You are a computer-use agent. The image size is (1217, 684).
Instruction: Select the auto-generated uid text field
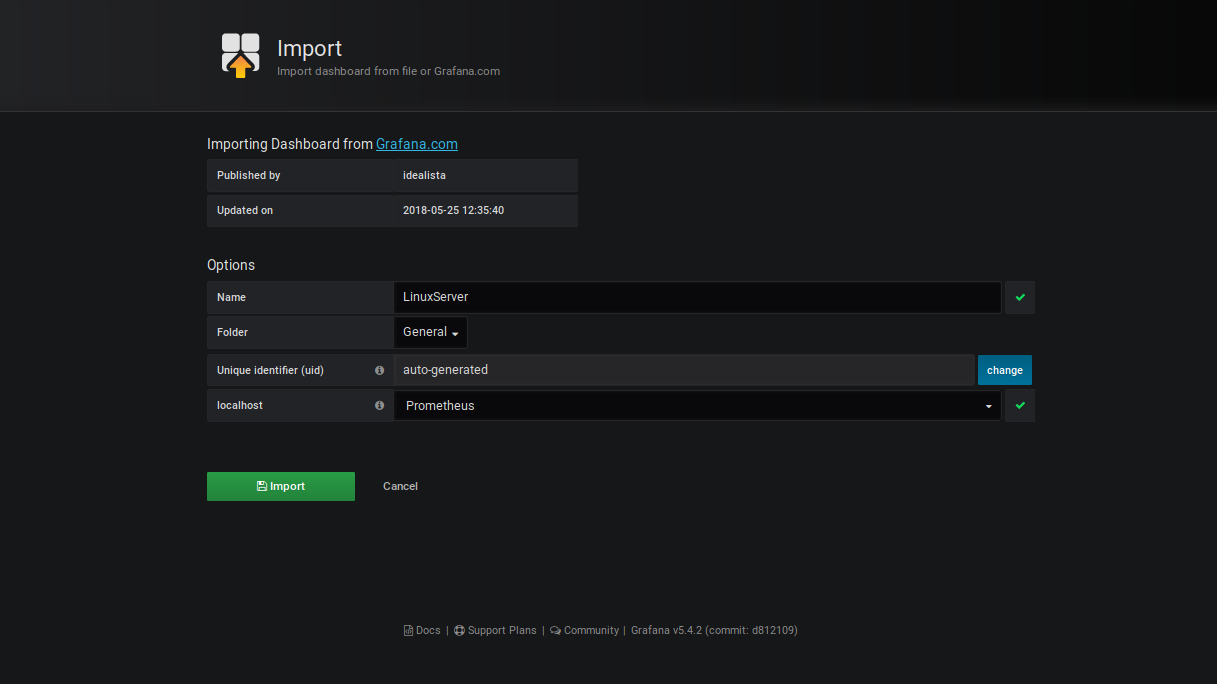pyautogui.click(x=685, y=370)
